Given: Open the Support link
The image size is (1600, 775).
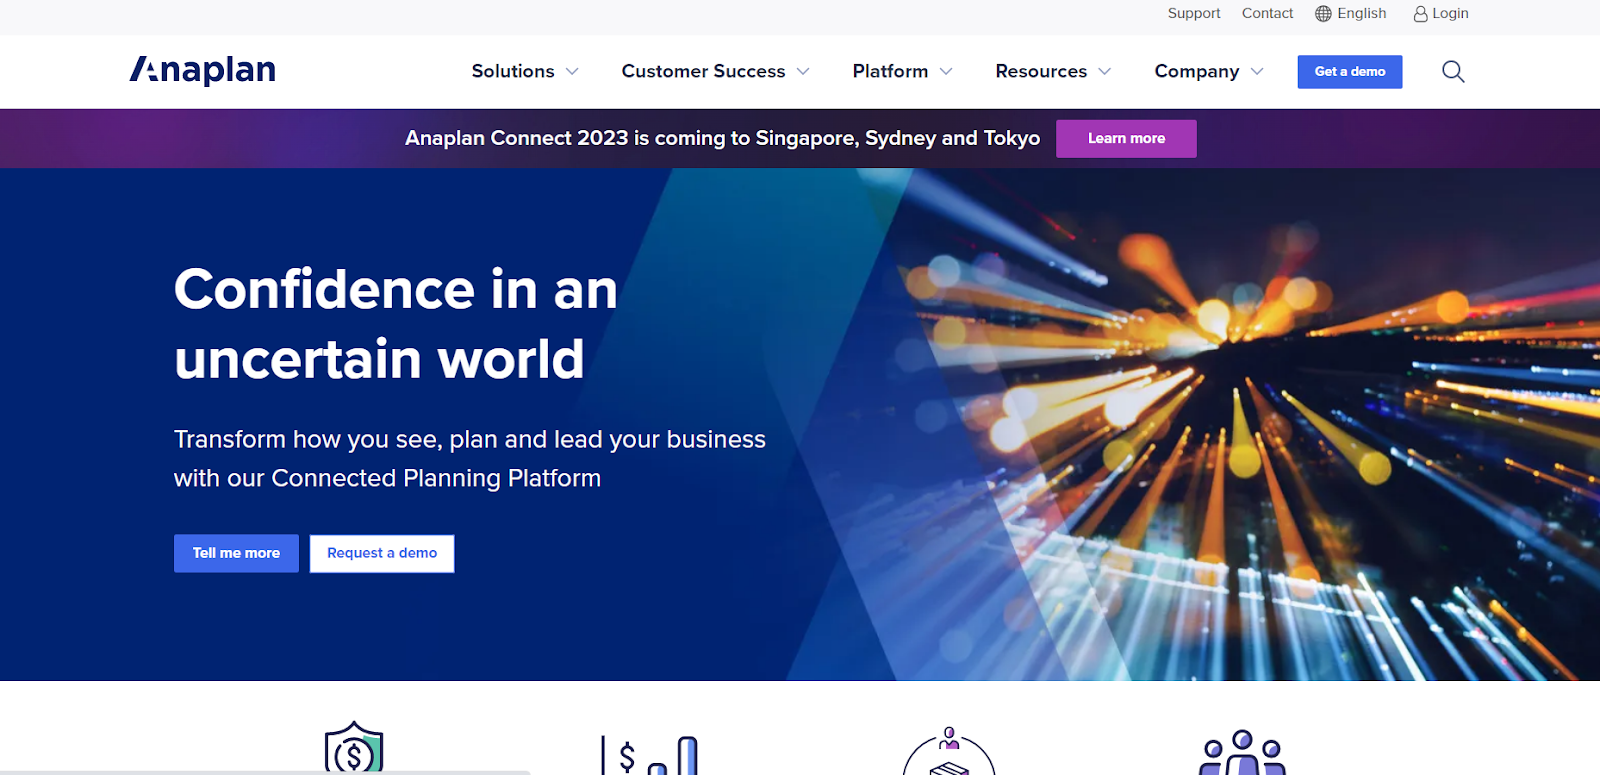Looking at the screenshot, I should click(1194, 13).
